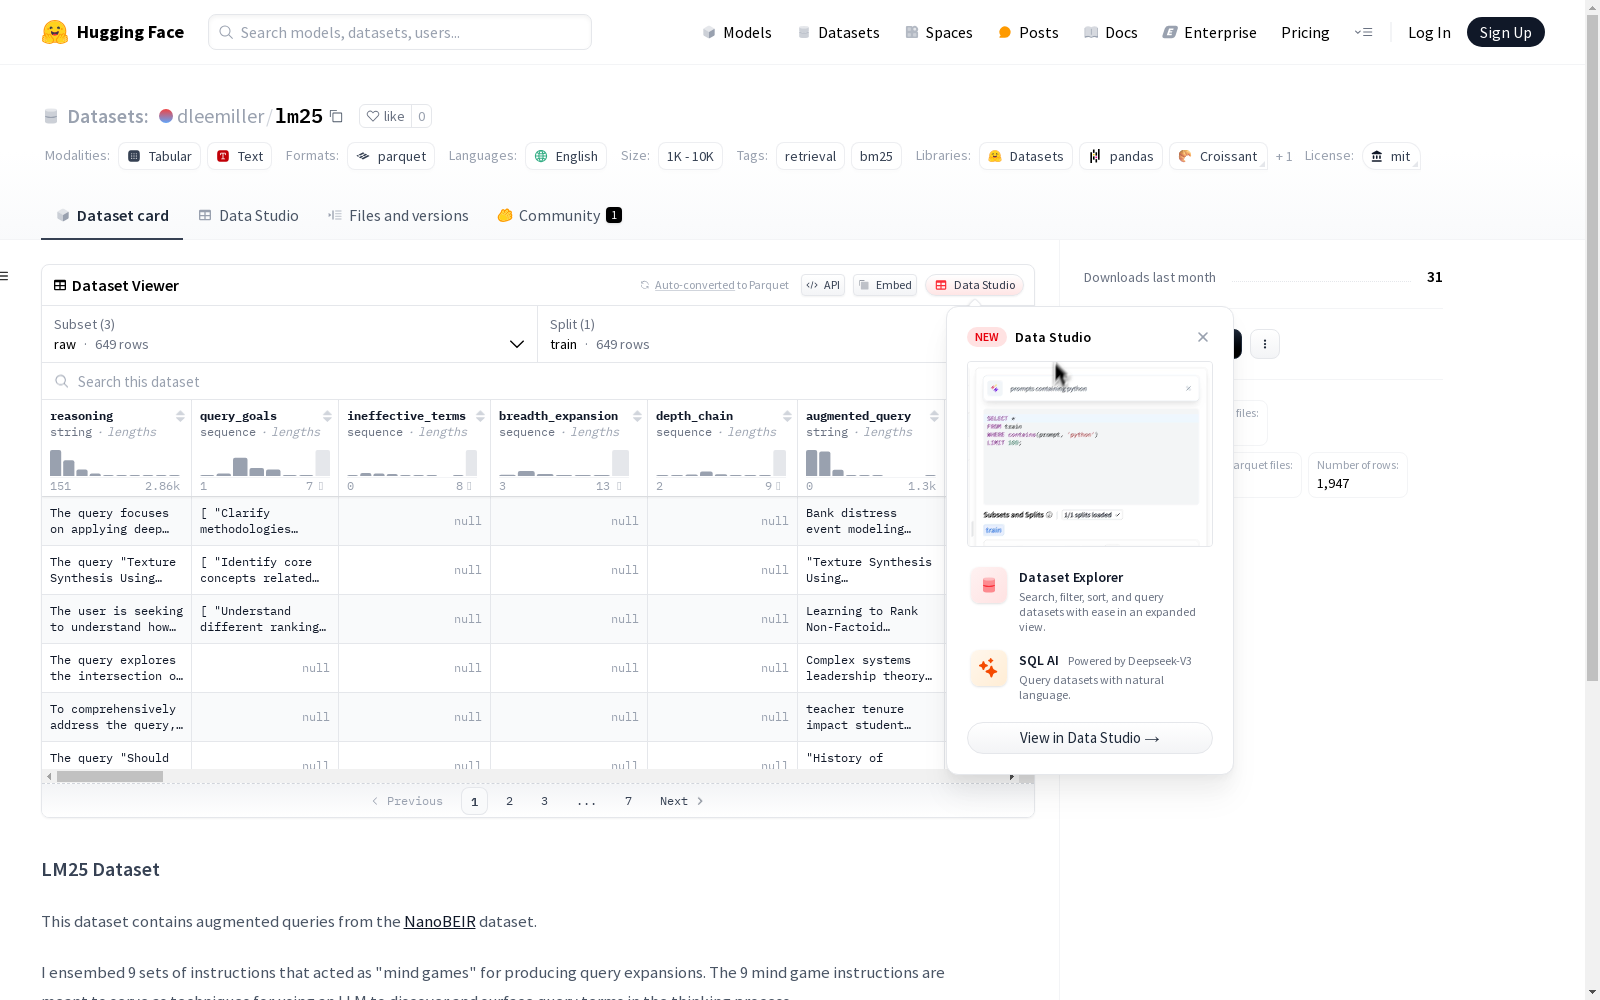The image size is (1600, 1000).
Task: Select the Tabular modality tag
Action: (x=160, y=156)
